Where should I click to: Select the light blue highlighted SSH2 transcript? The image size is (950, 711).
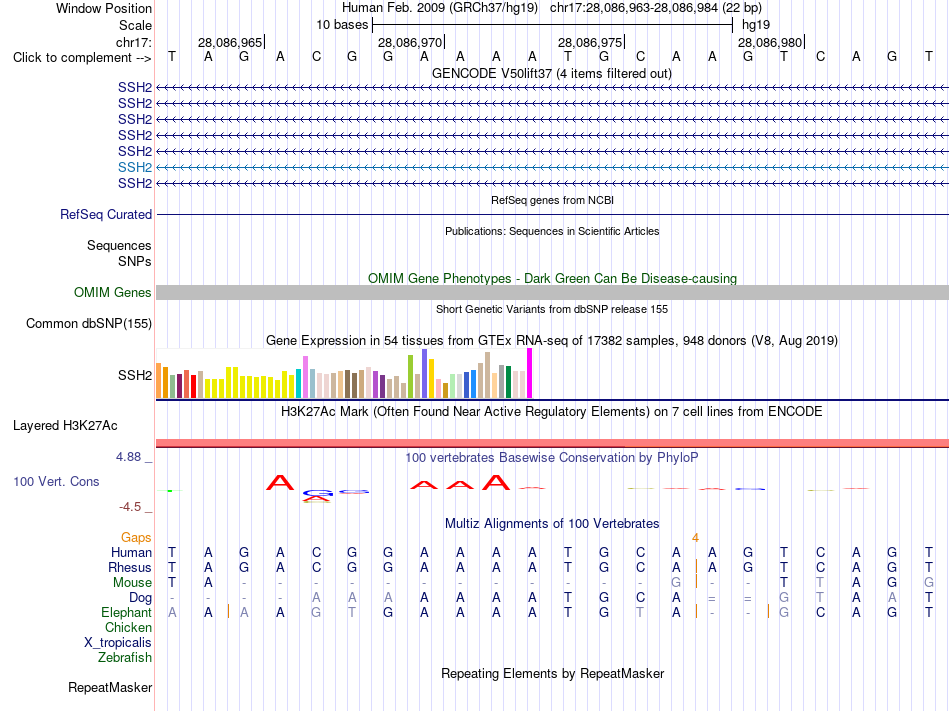coord(552,167)
